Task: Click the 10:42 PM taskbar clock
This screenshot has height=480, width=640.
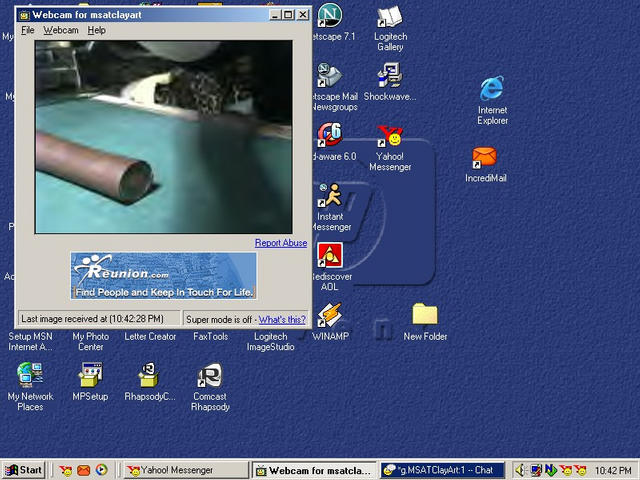Action: (x=613, y=471)
